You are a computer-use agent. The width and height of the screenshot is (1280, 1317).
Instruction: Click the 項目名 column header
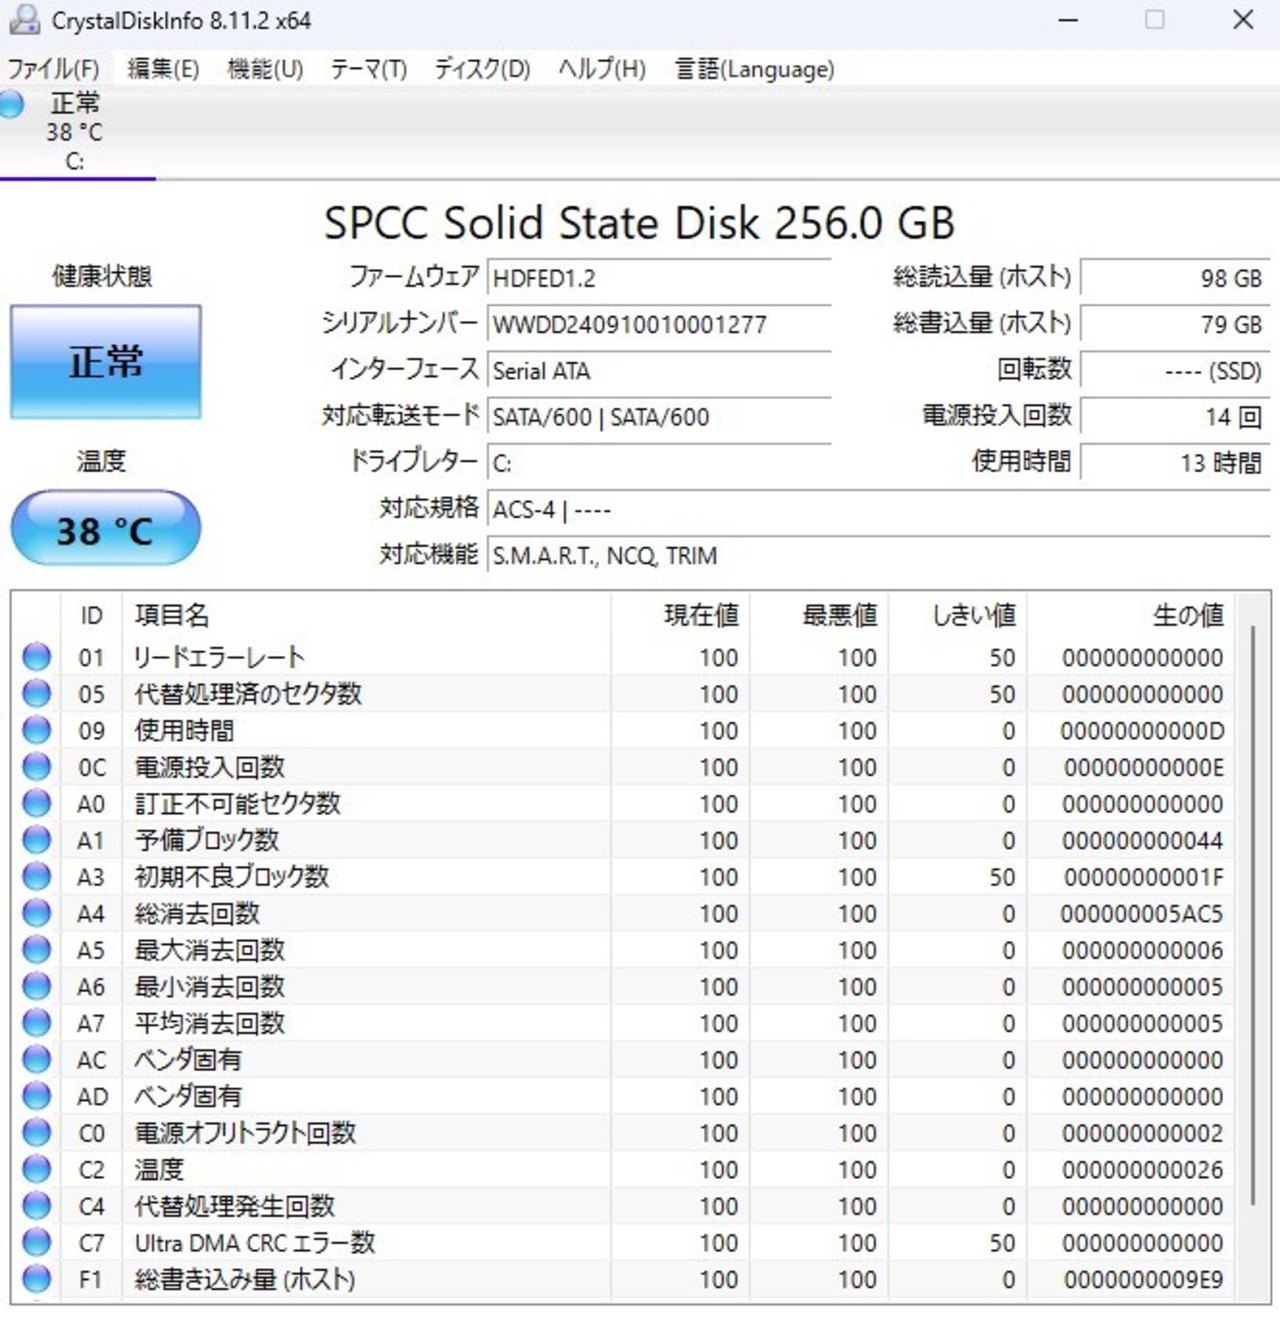(x=366, y=615)
